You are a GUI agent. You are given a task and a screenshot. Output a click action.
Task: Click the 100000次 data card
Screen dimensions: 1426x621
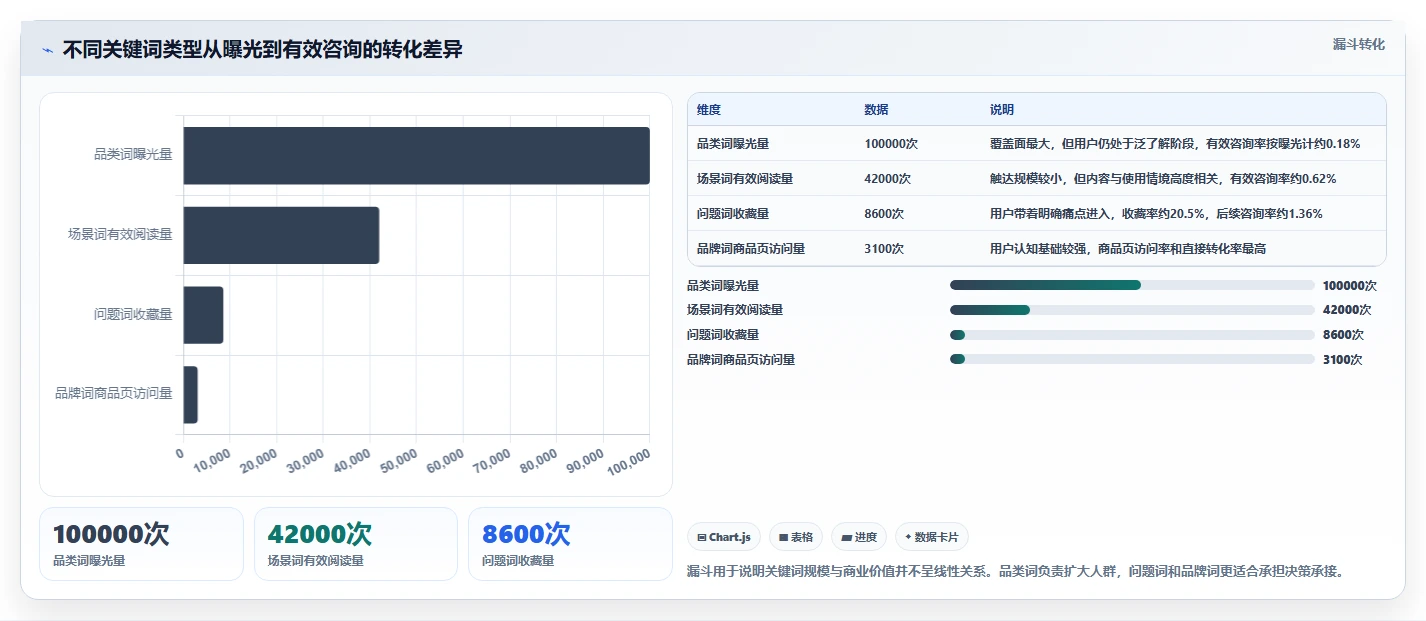[x=141, y=544]
